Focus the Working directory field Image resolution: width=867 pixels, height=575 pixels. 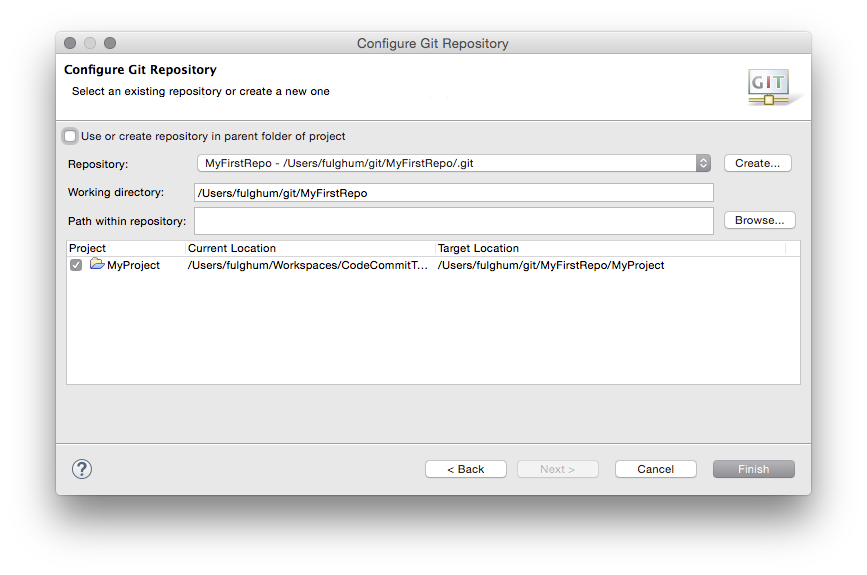tap(454, 192)
